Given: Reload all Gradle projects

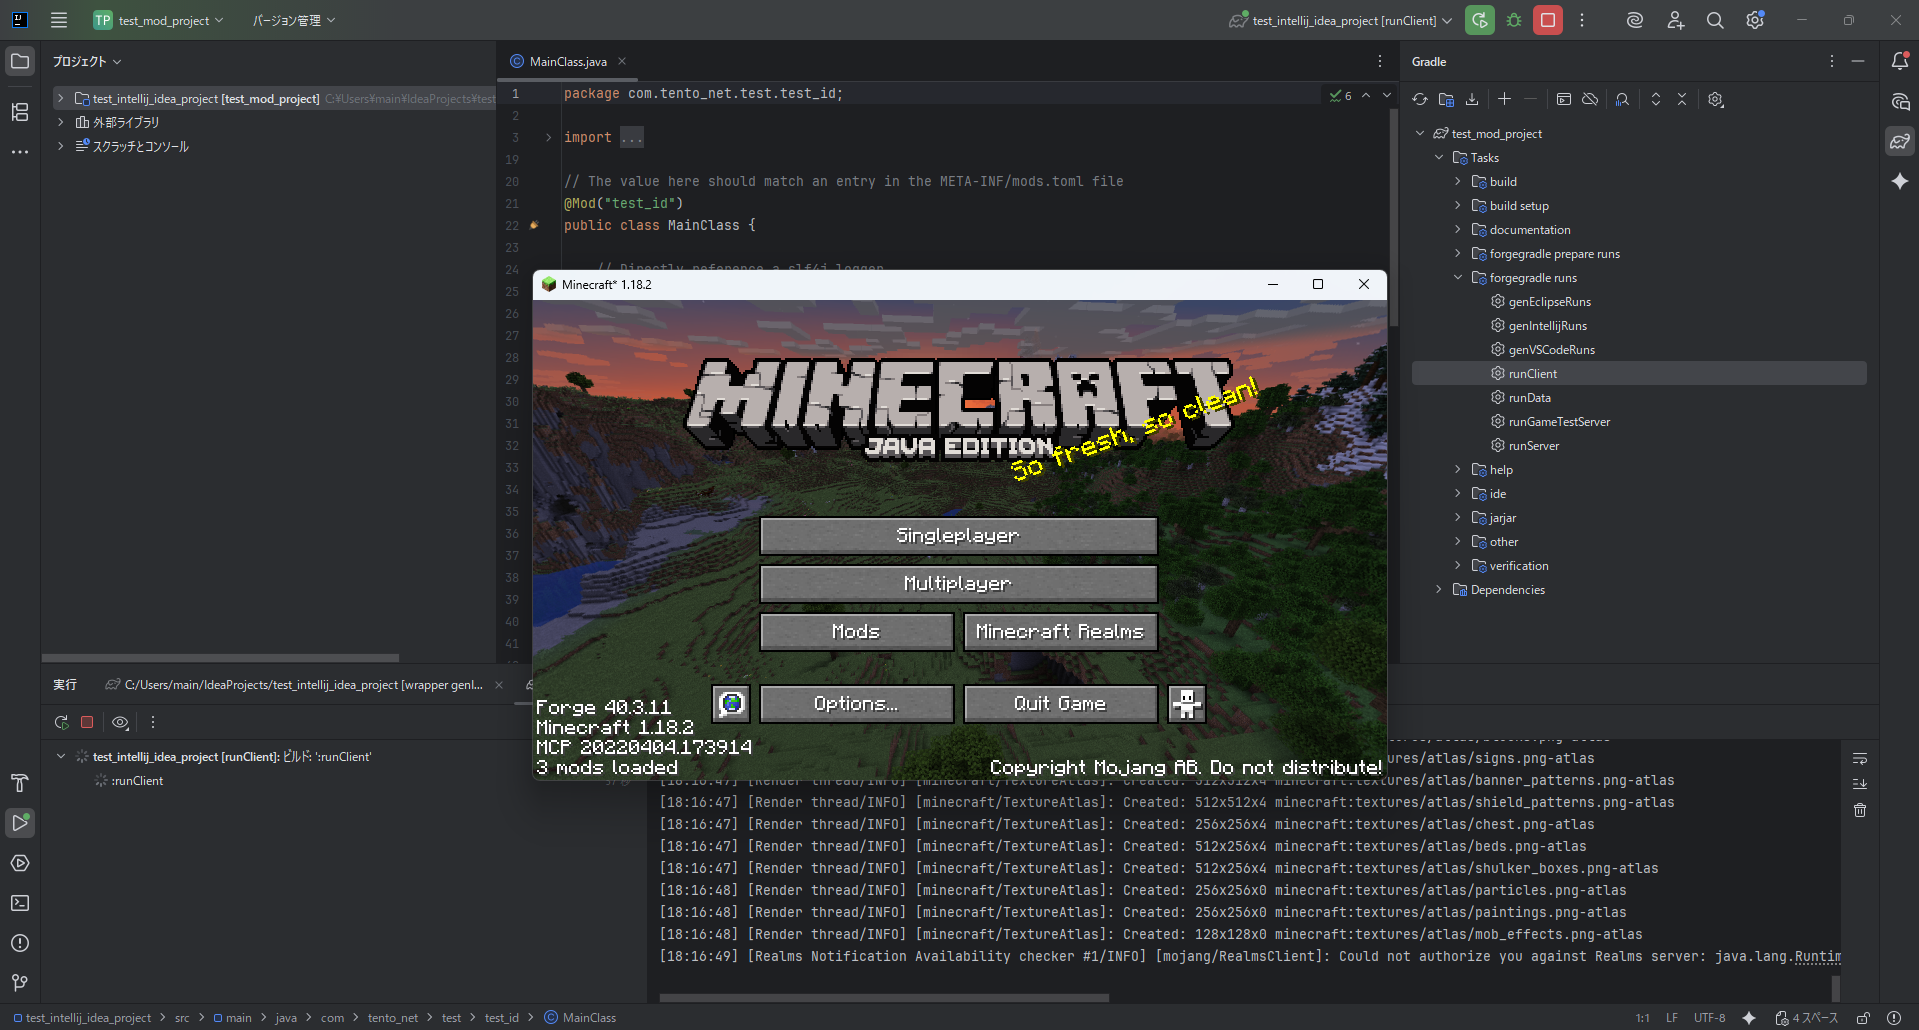Looking at the screenshot, I should [1419, 99].
